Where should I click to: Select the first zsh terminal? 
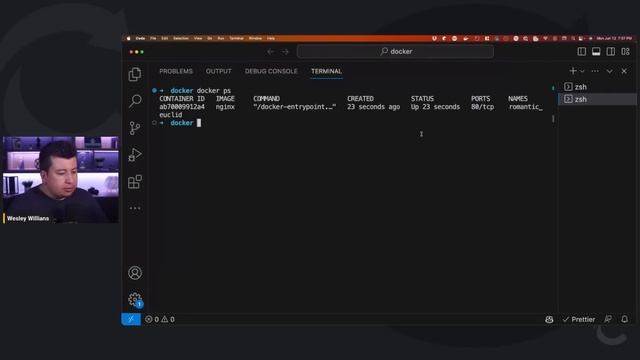pyautogui.click(x=597, y=87)
